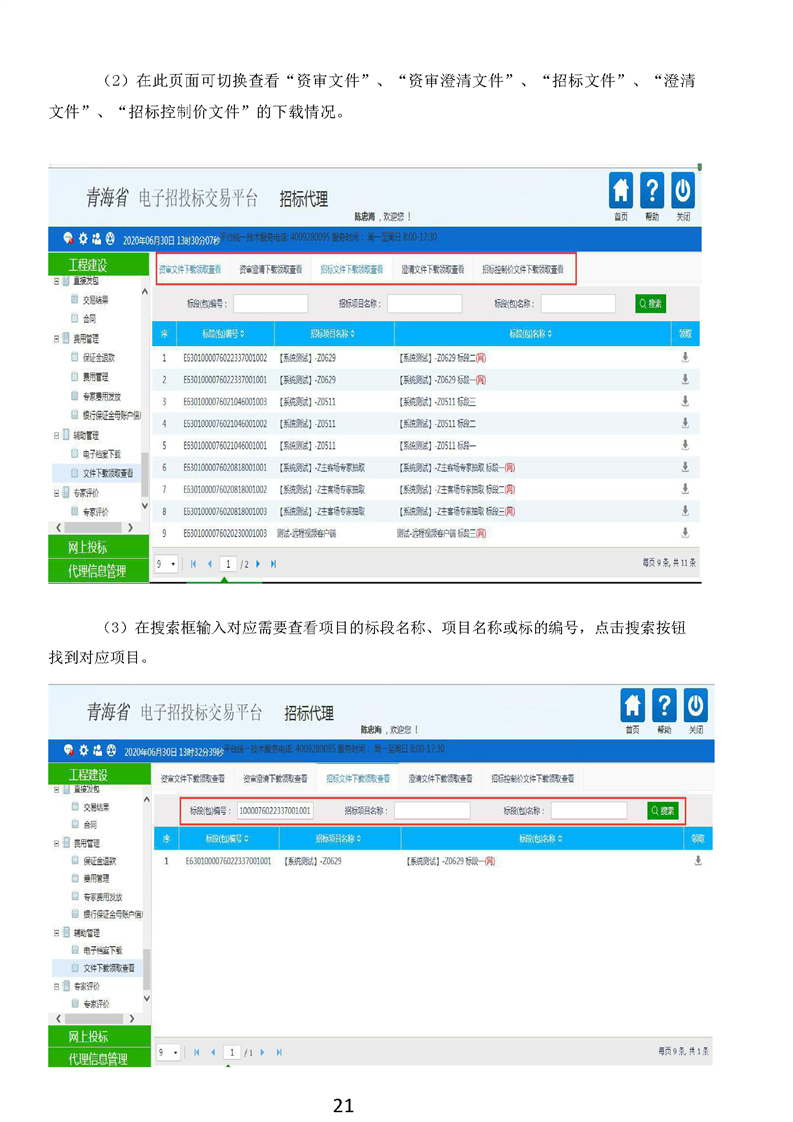Viewport: 793px width, 1122px height.
Task: Click 首页 home icon in upper screenshot
Action: (621, 191)
